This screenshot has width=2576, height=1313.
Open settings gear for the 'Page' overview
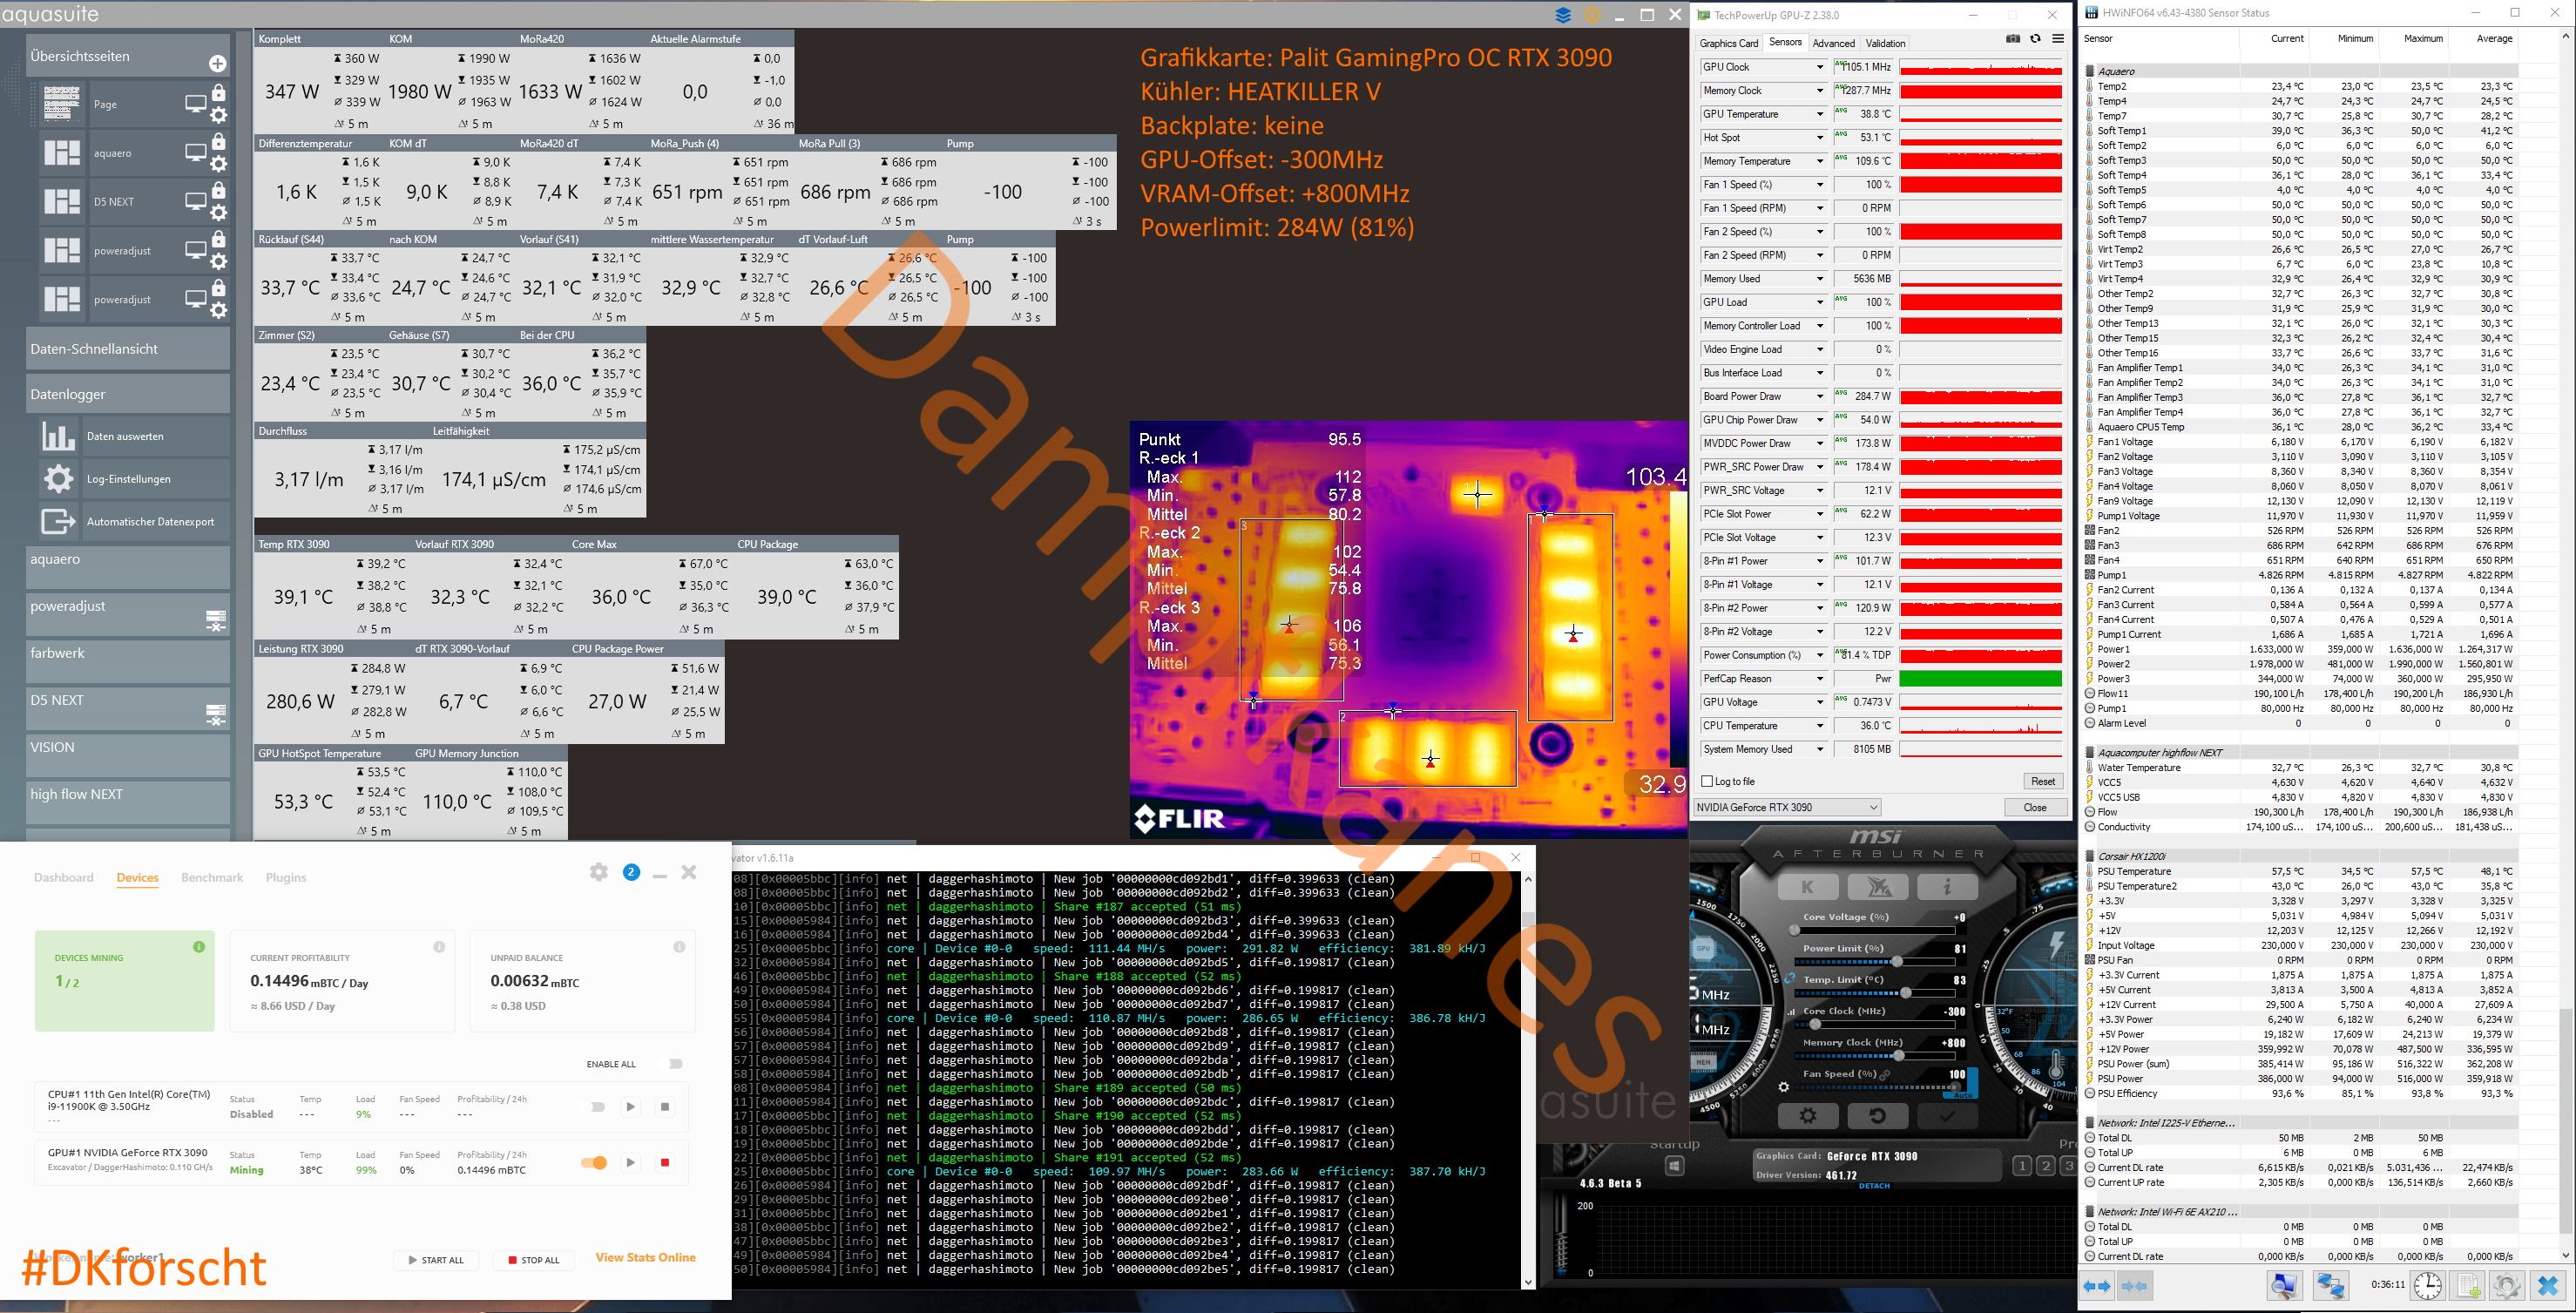coord(219,115)
